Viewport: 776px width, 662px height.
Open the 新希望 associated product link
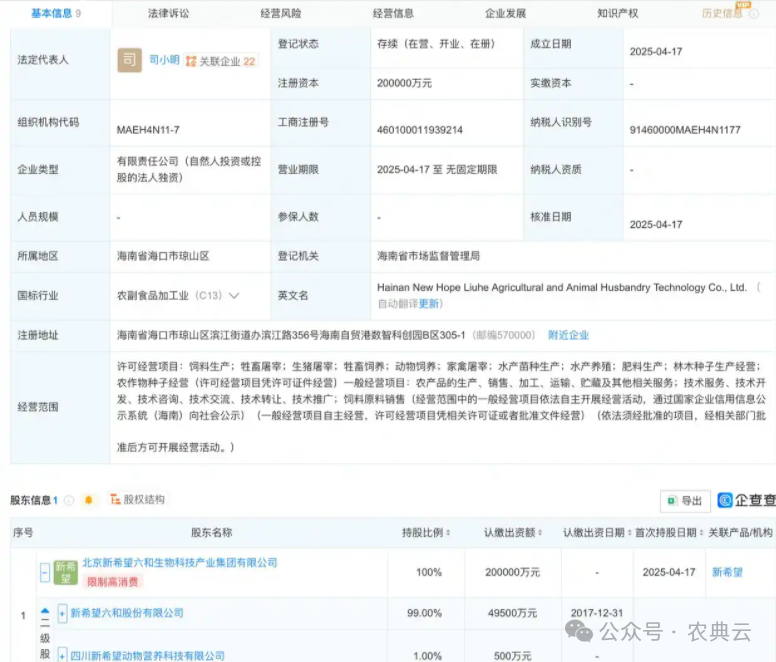(x=727, y=572)
